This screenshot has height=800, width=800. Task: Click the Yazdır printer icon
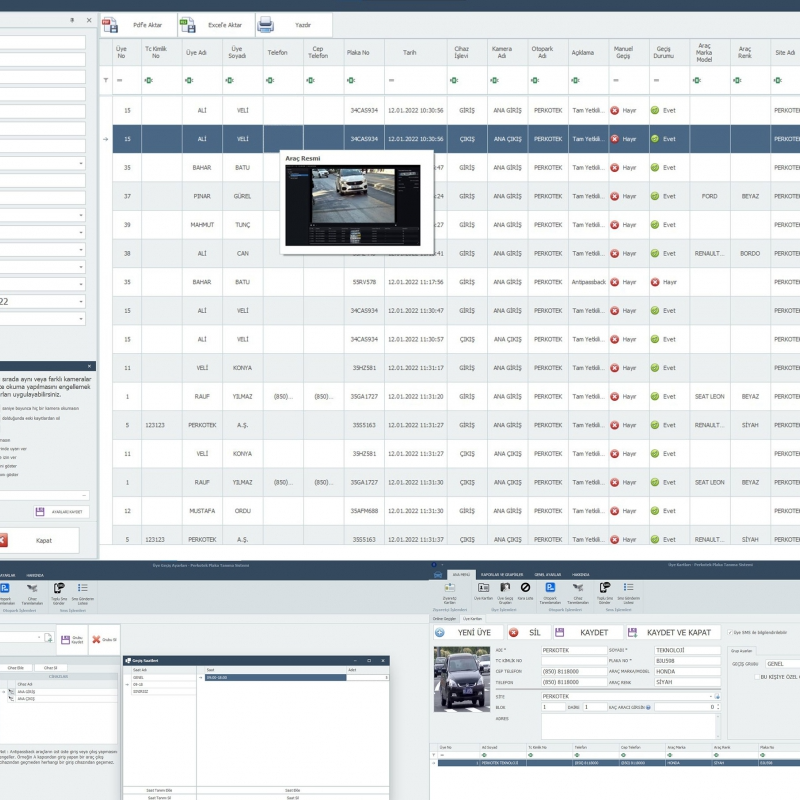click(x=266, y=26)
